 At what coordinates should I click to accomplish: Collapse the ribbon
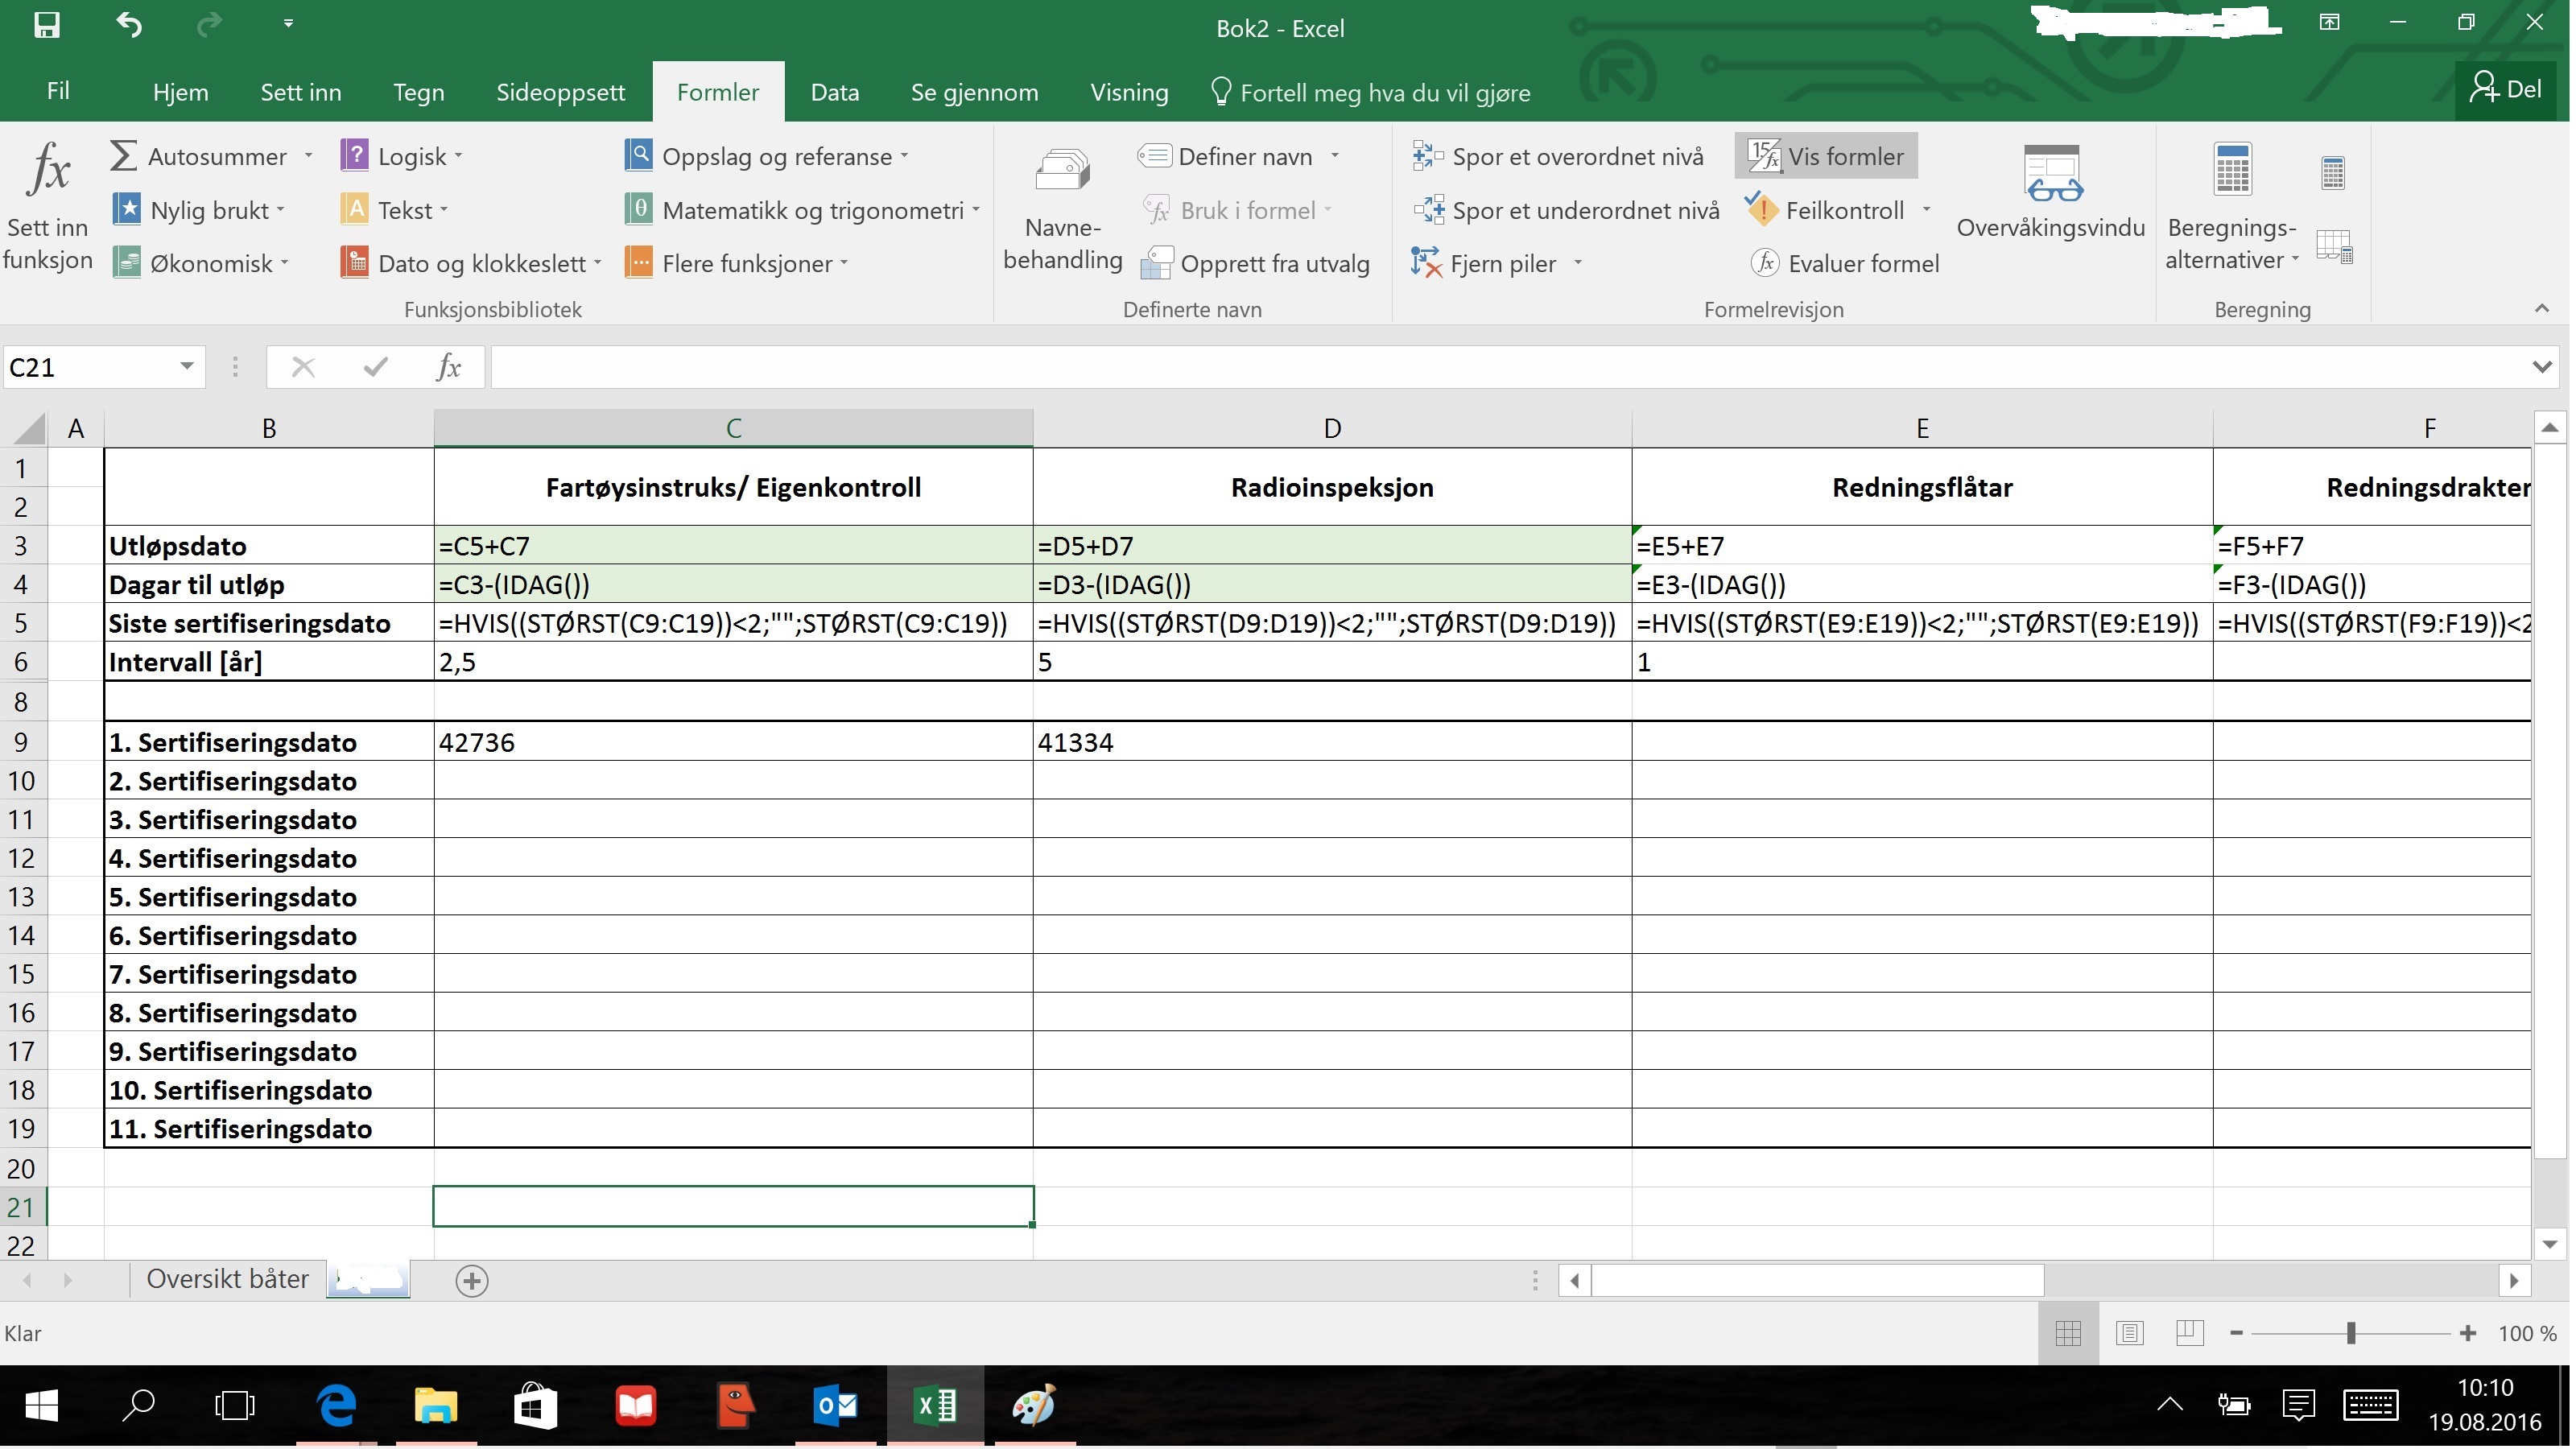[x=2542, y=309]
